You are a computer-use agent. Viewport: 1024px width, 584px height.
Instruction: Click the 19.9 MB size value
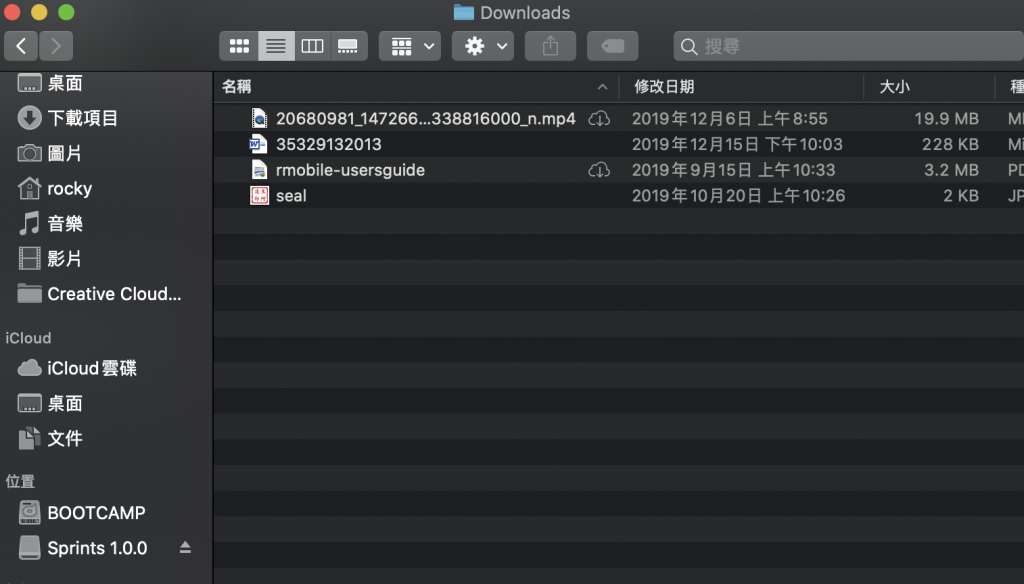point(946,118)
